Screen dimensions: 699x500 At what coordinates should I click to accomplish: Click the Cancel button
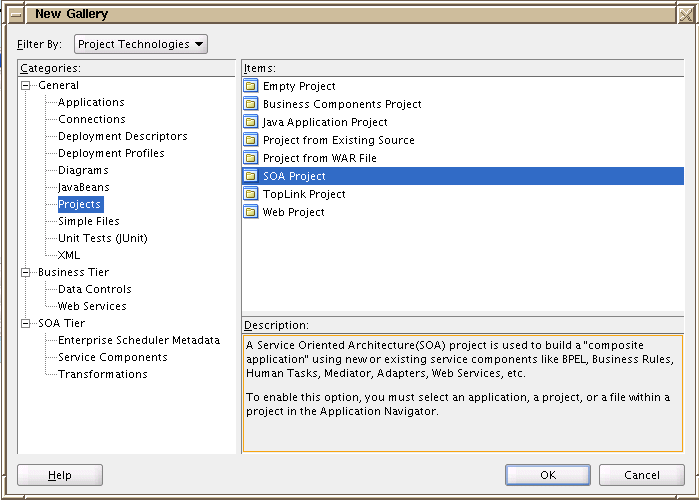pyautogui.click(x=641, y=475)
